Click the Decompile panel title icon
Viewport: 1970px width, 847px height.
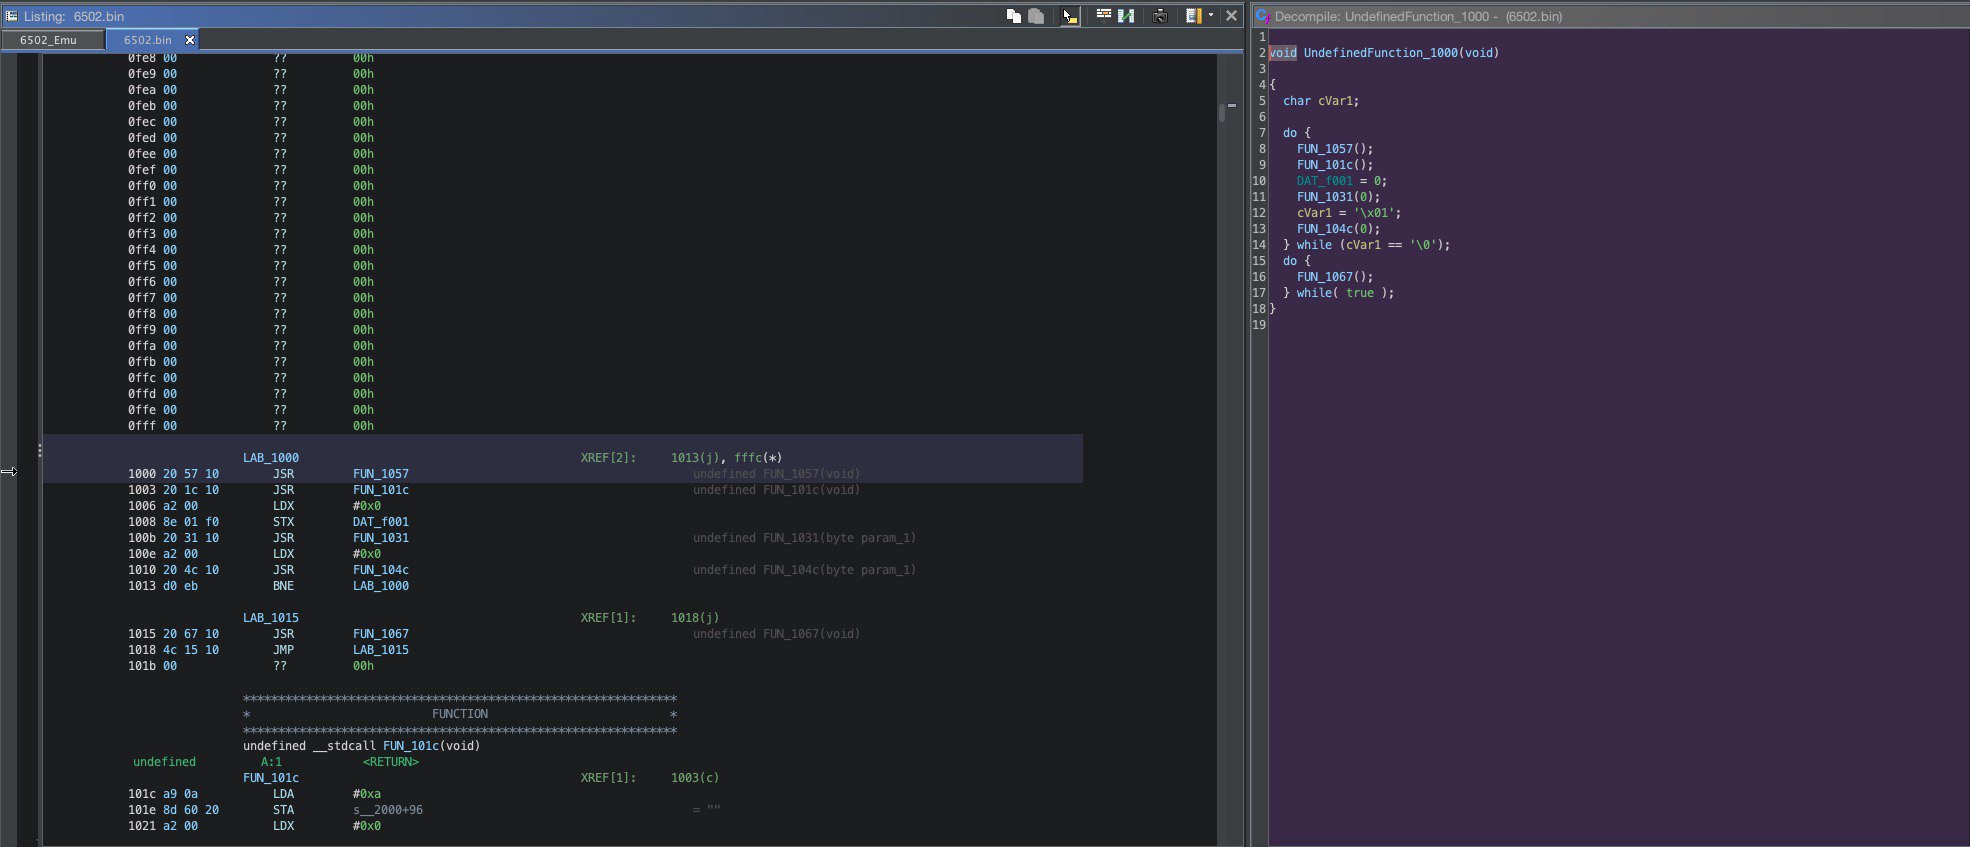[1263, 16]
